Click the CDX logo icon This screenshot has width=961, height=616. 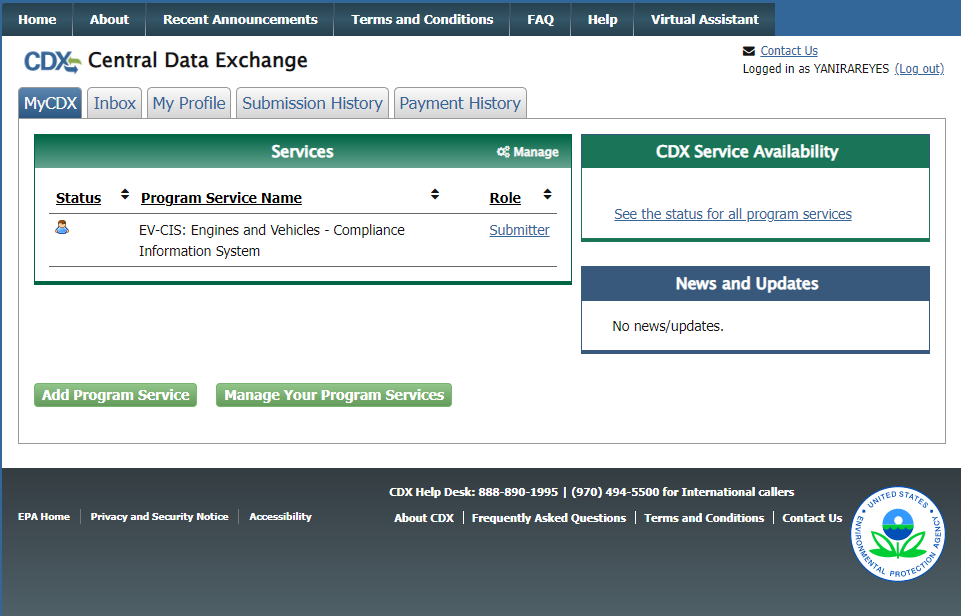pyautogui.click(x=52, y=61)
